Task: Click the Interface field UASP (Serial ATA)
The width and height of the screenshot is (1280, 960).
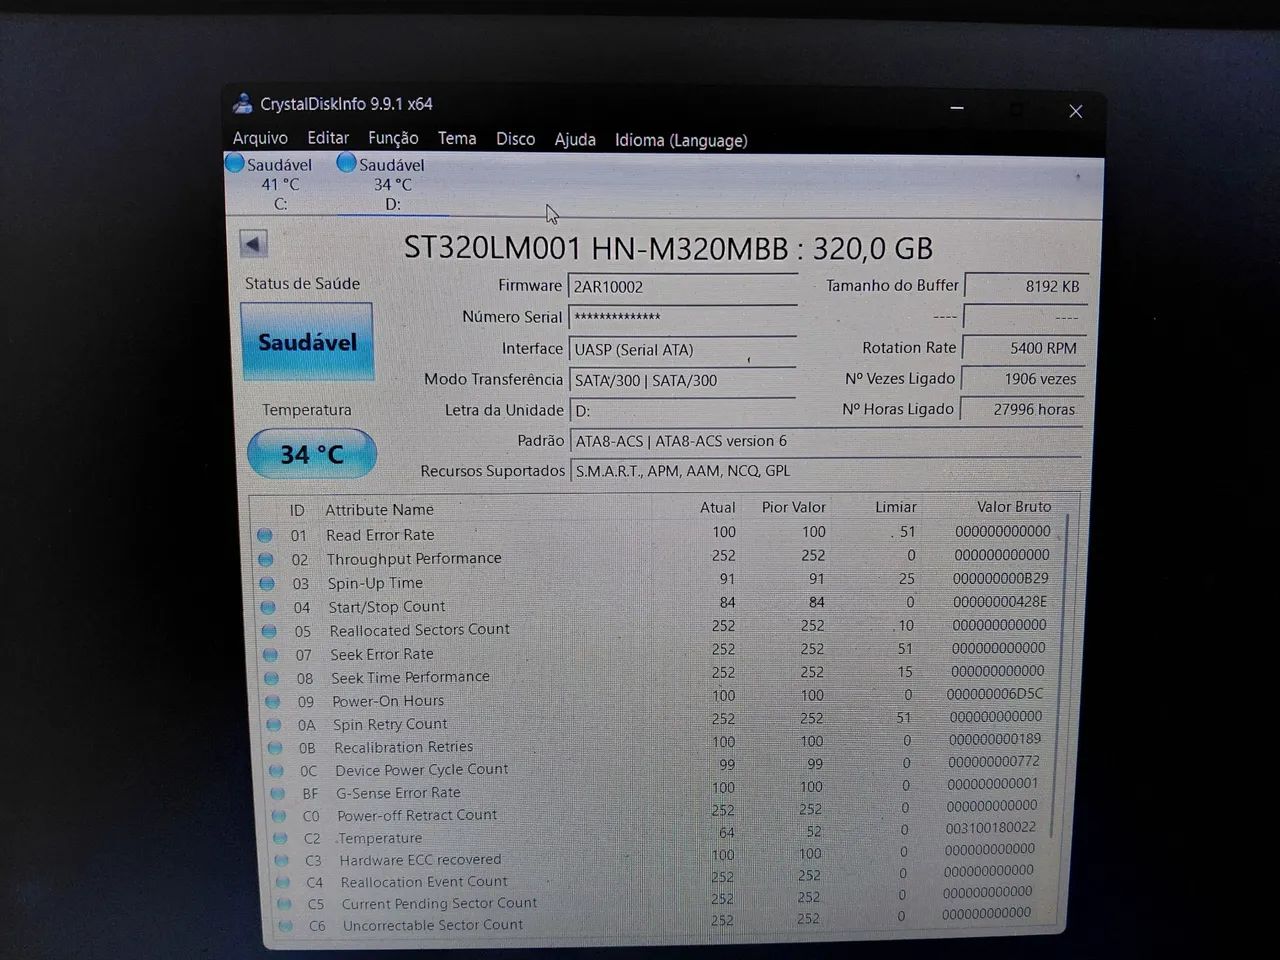Action: 683,349
